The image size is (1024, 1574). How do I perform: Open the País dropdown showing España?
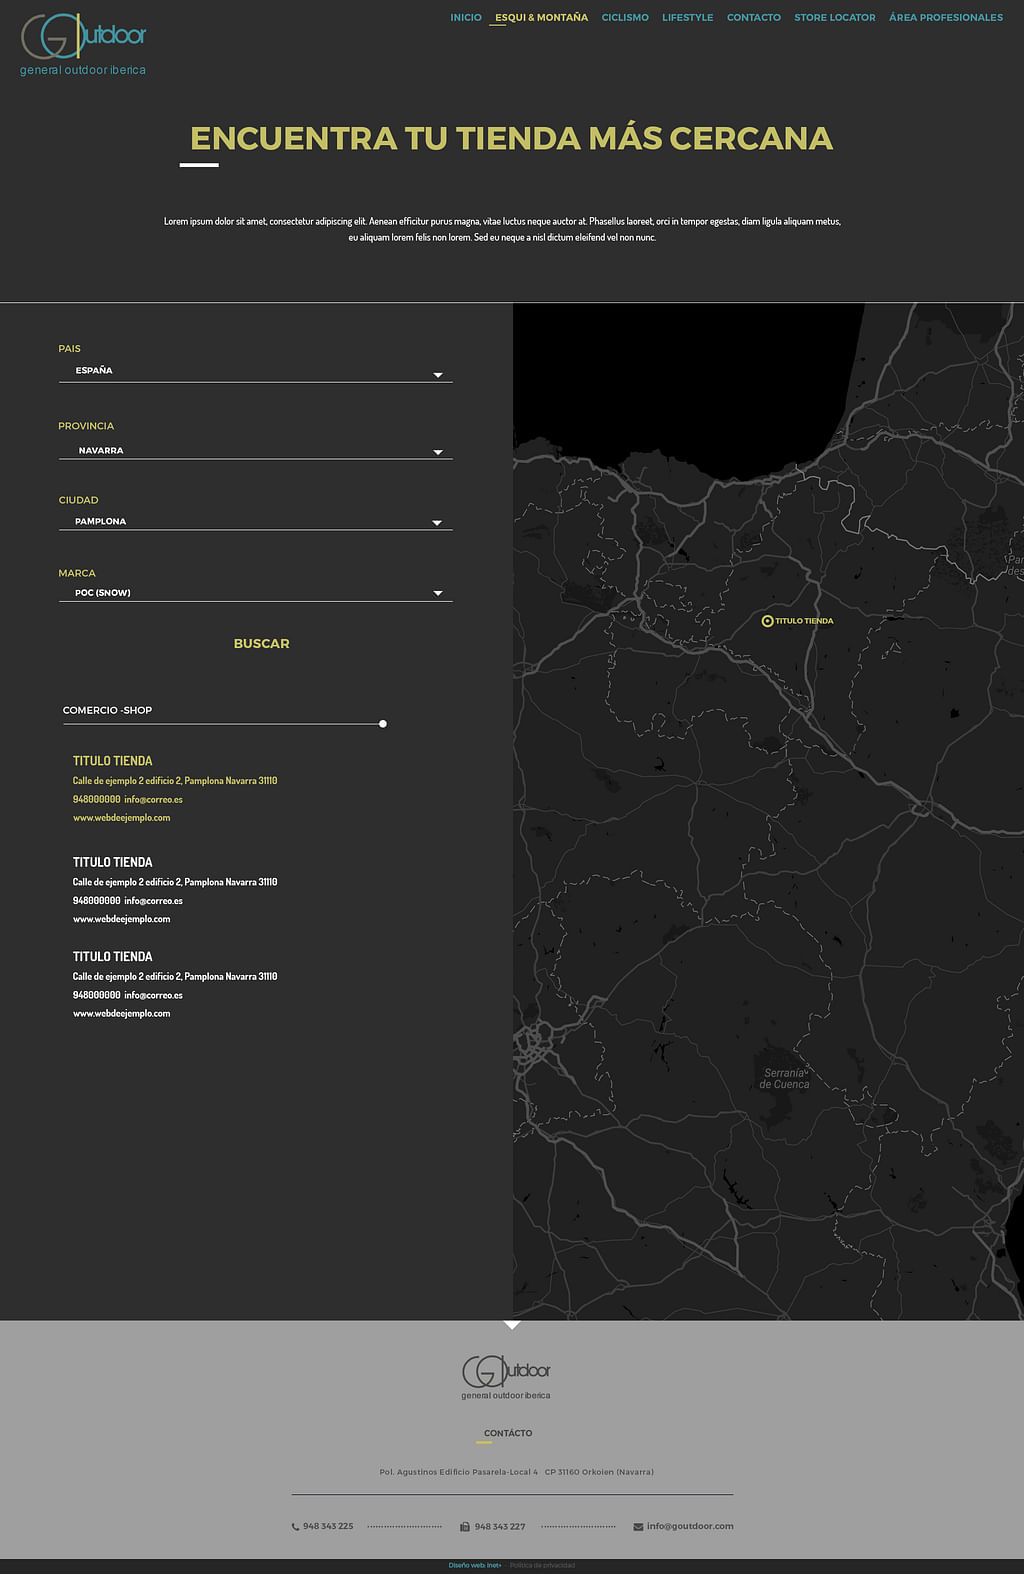(255, 372)
